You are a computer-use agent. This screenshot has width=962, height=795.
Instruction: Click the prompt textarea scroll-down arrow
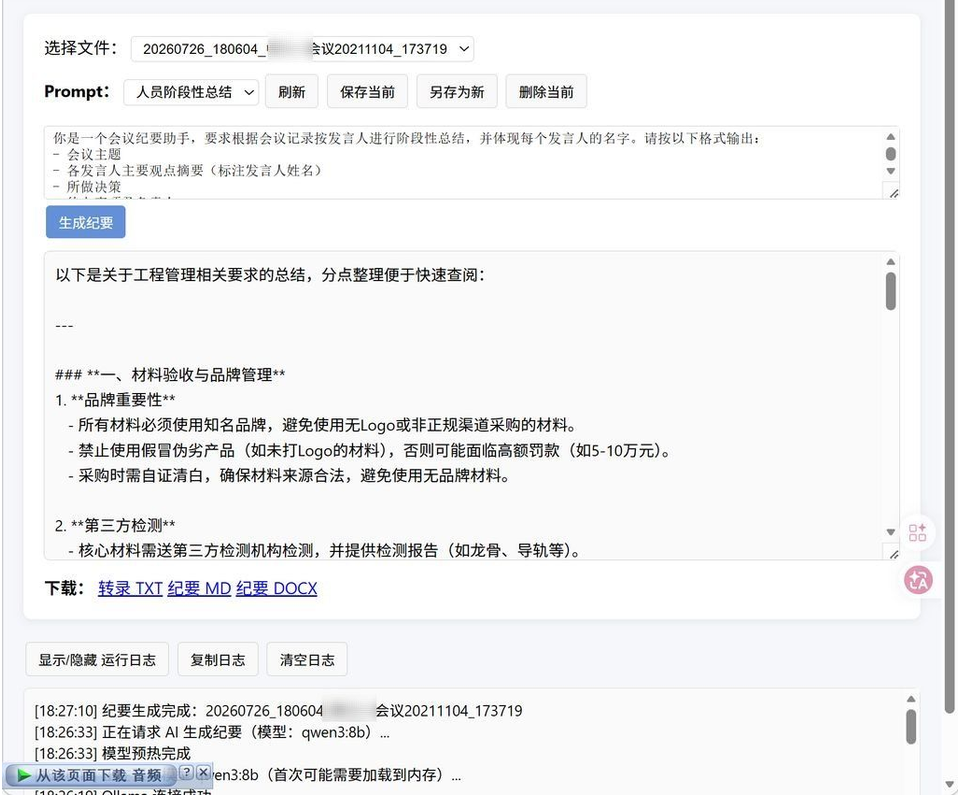click(x=891, y=171)
